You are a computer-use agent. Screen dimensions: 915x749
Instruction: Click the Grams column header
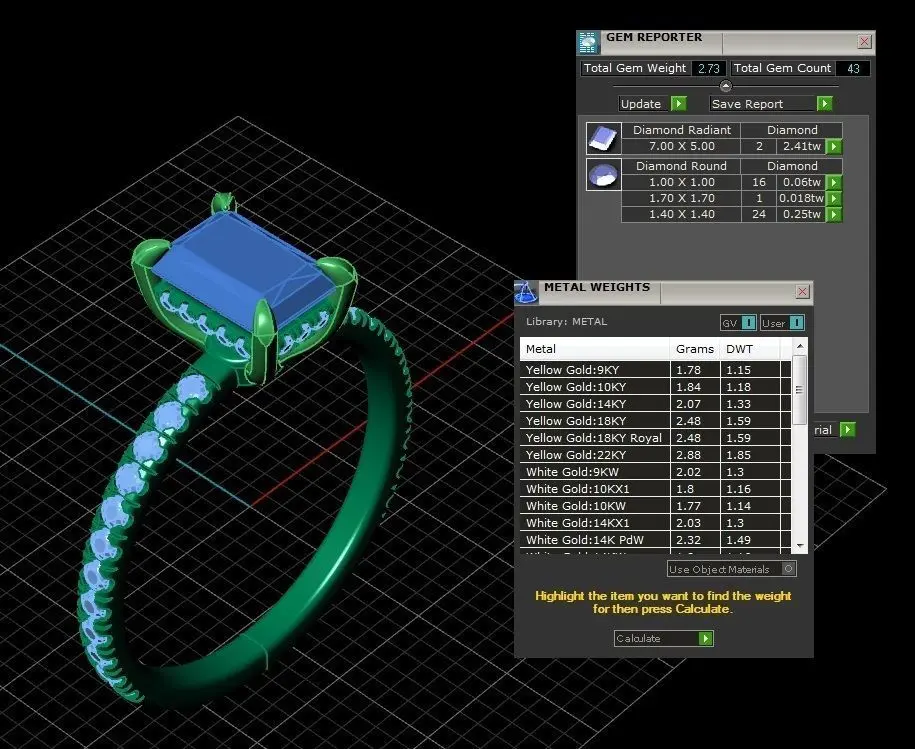[x=694, y=349]
